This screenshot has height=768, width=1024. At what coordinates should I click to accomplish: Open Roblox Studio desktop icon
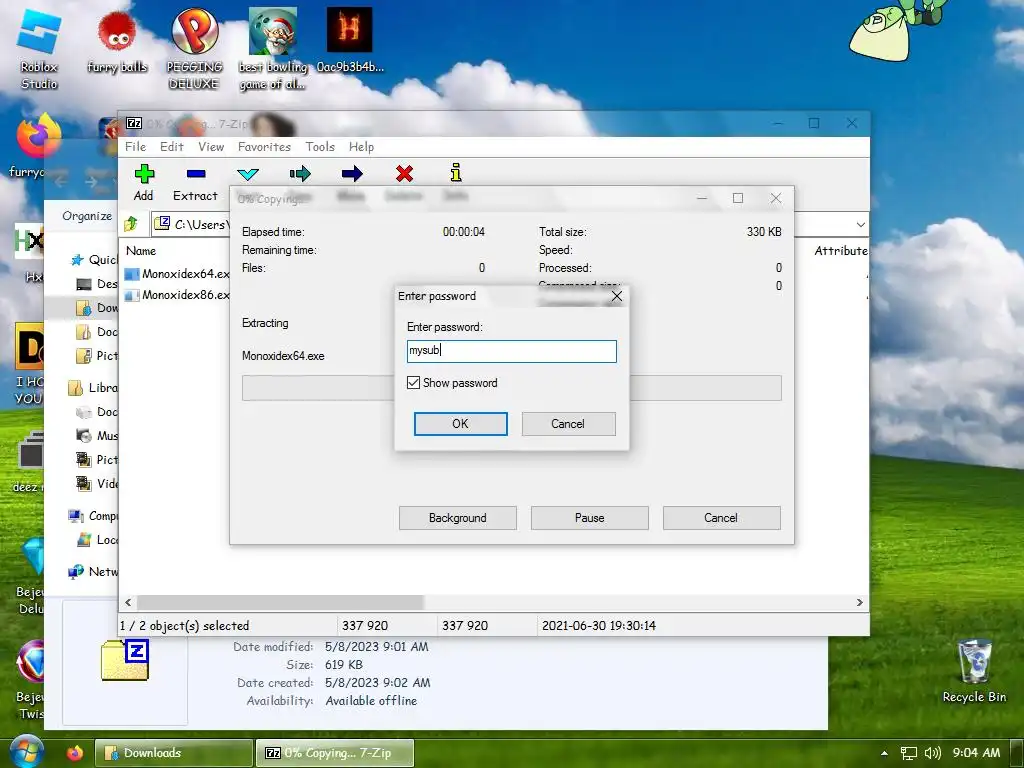[x=39, y=49]
